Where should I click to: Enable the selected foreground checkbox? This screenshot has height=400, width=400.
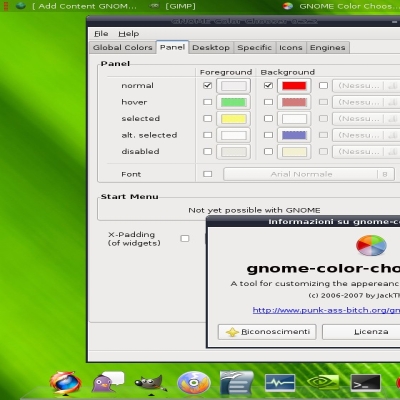(207, 118)
